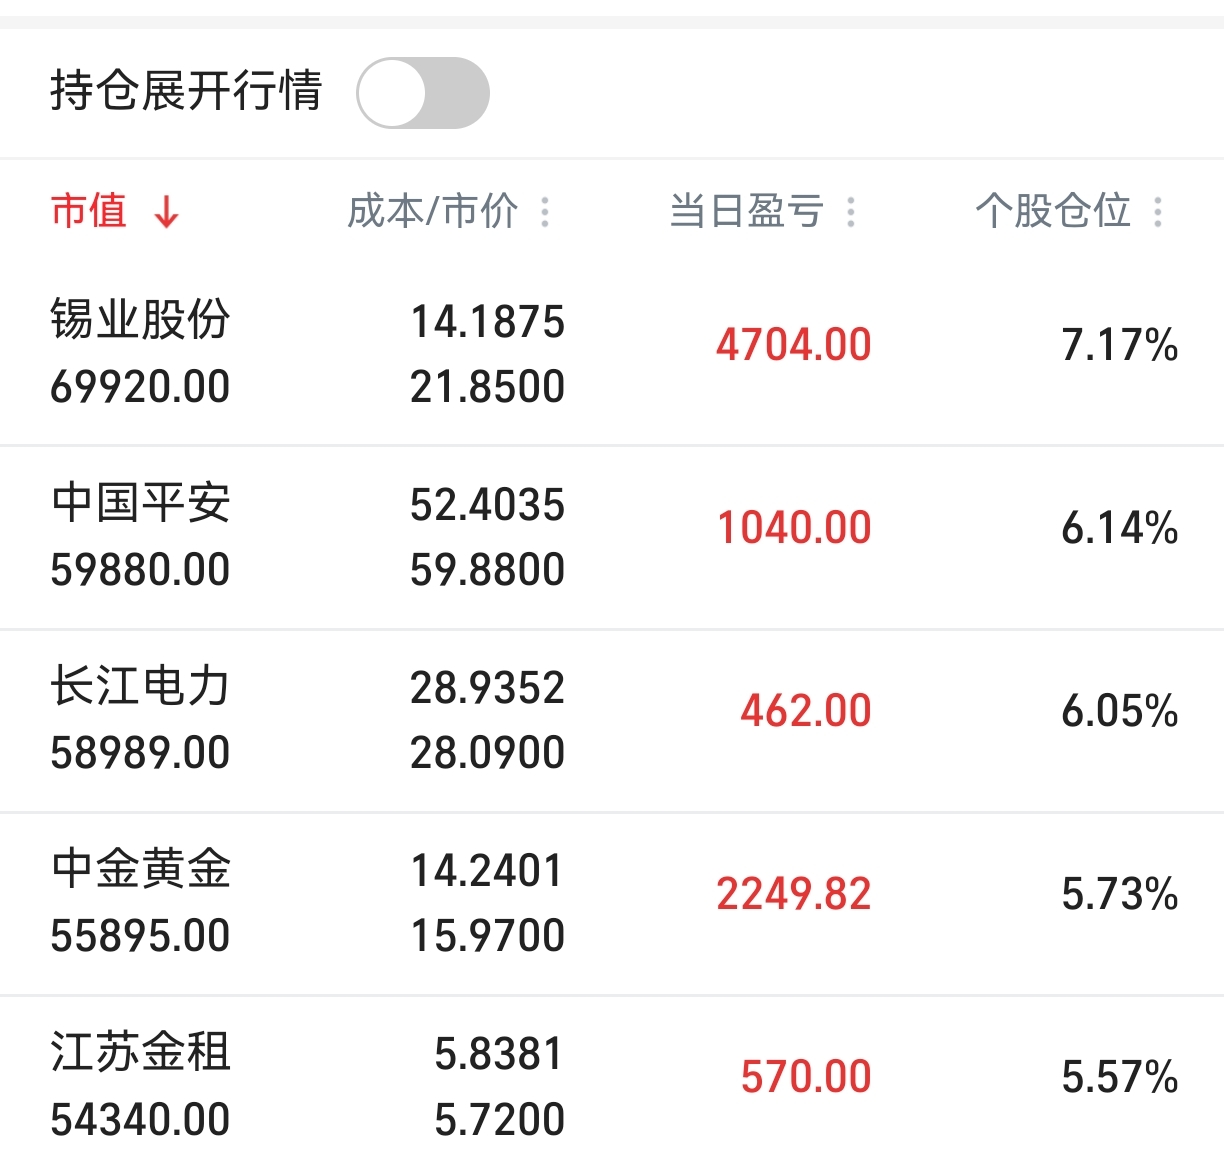
Task: Open the 中金黄金 holding row
Action: click(612, 903)
